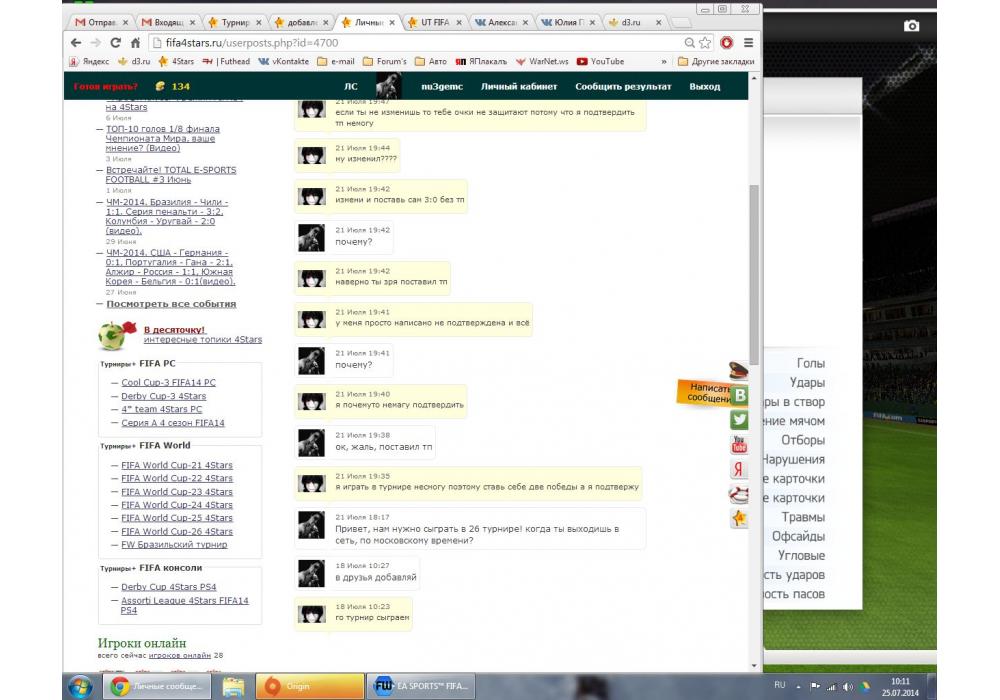The image size is (1000, 700).
Task: Switch to d3.ru browser tab
Action: [633, 22]
